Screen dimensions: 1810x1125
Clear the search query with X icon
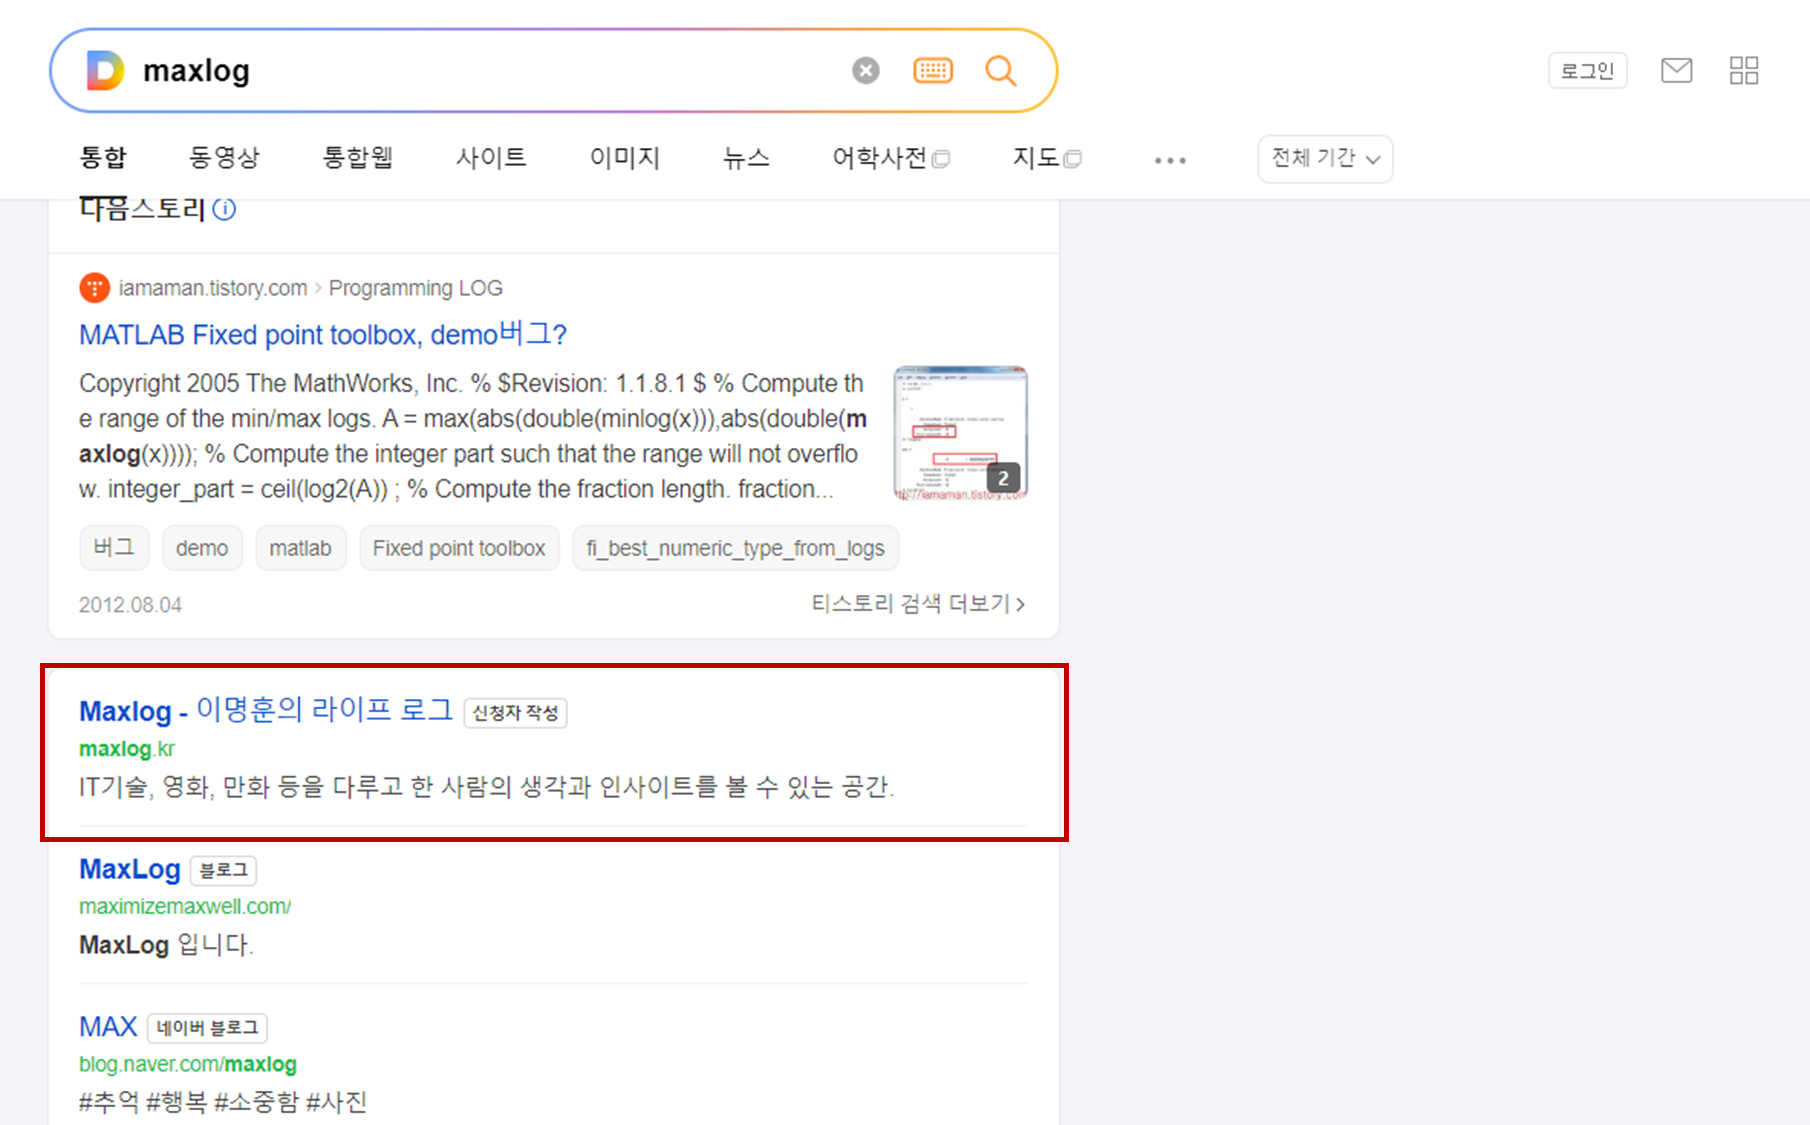[x=866, y=70]
